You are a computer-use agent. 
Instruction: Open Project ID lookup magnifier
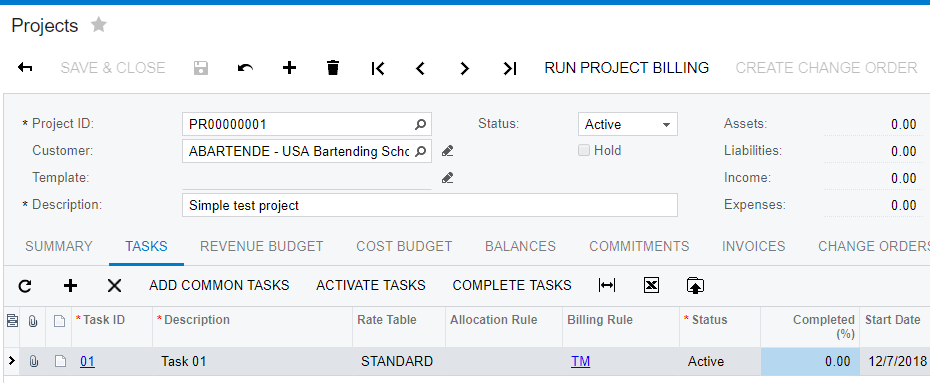[x=420, y=125]
